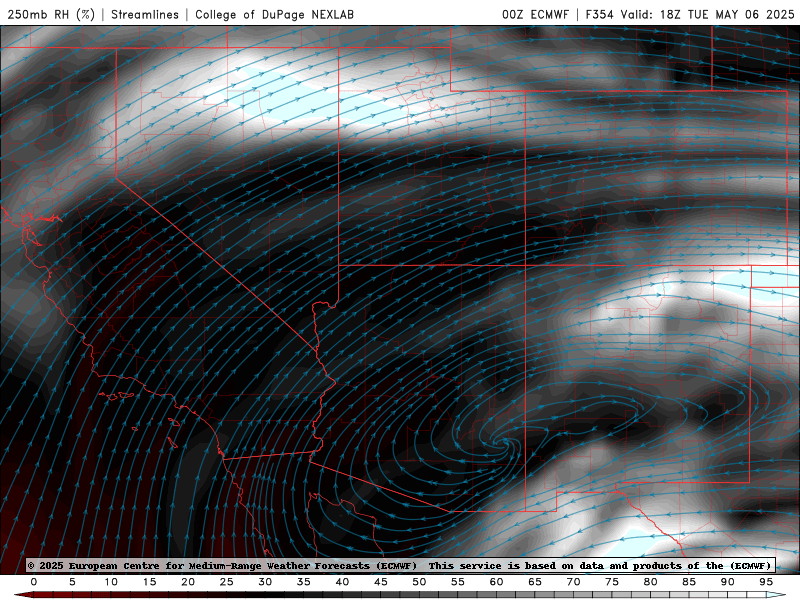Click the "90" value on the color scale

(x=728, y=582)
